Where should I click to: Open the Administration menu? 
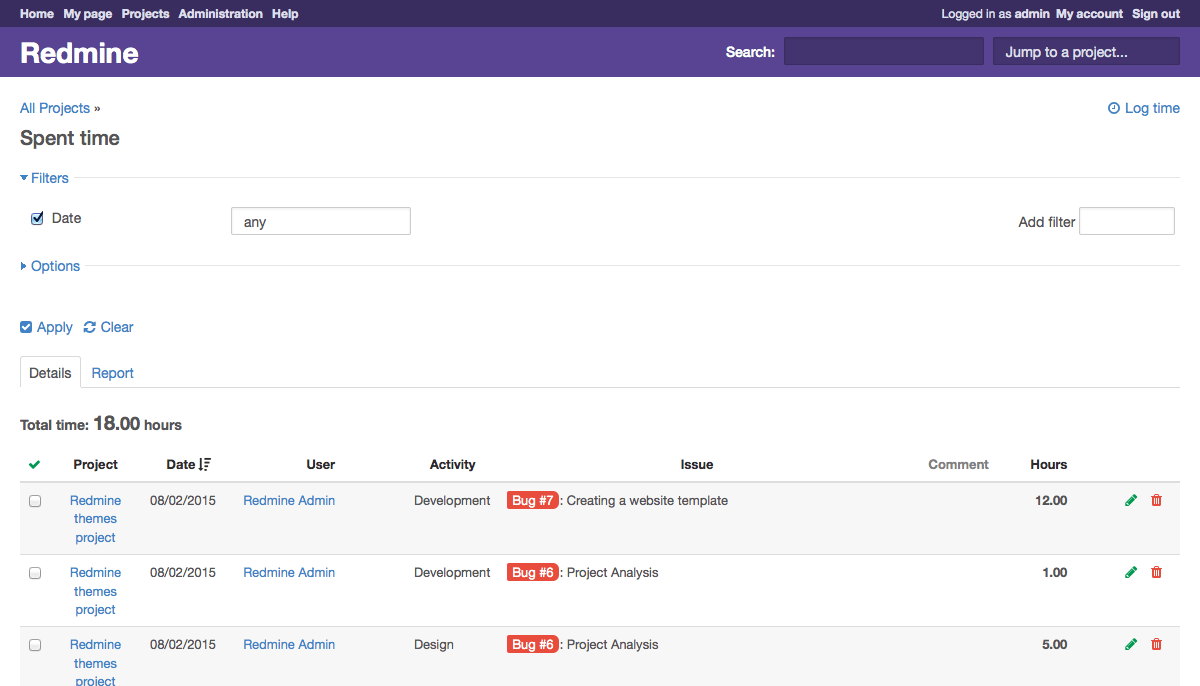[221, 14]
